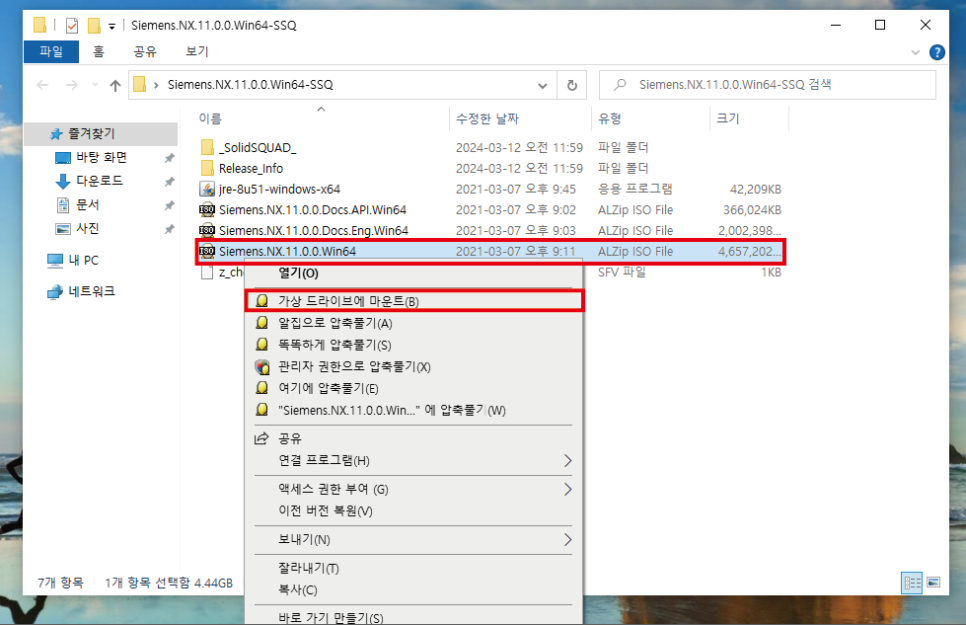Screen dimensions: 966x625
Task: Choose 여기에 압축풀기(E)
Action: pyautogui.click(x=413, y=388)
